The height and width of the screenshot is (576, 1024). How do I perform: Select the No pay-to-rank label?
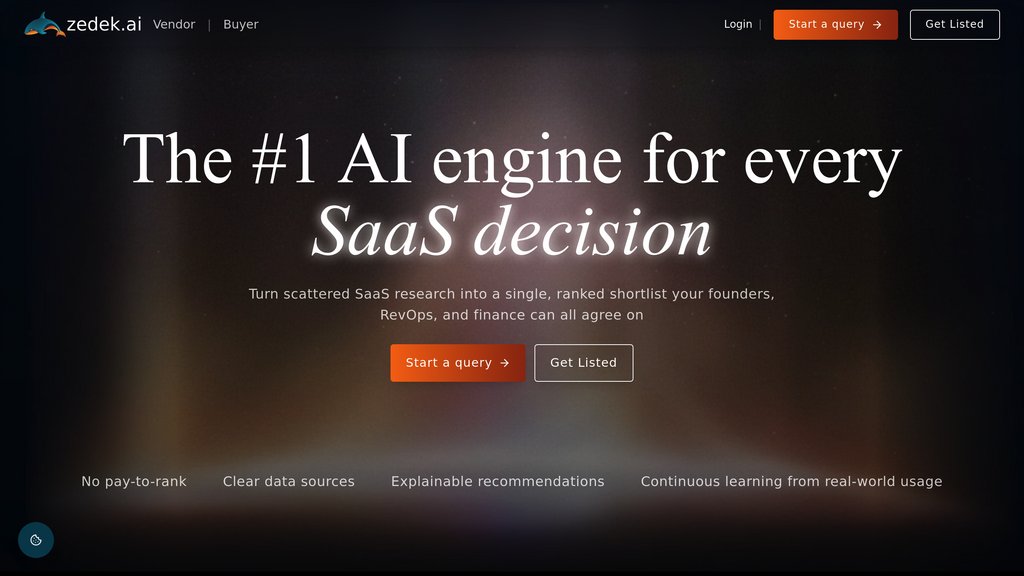click(134, 481)
